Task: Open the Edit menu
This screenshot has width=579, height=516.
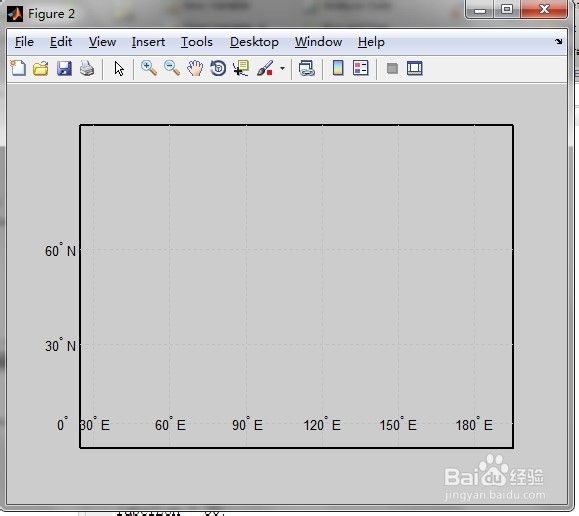Action: 61,42
